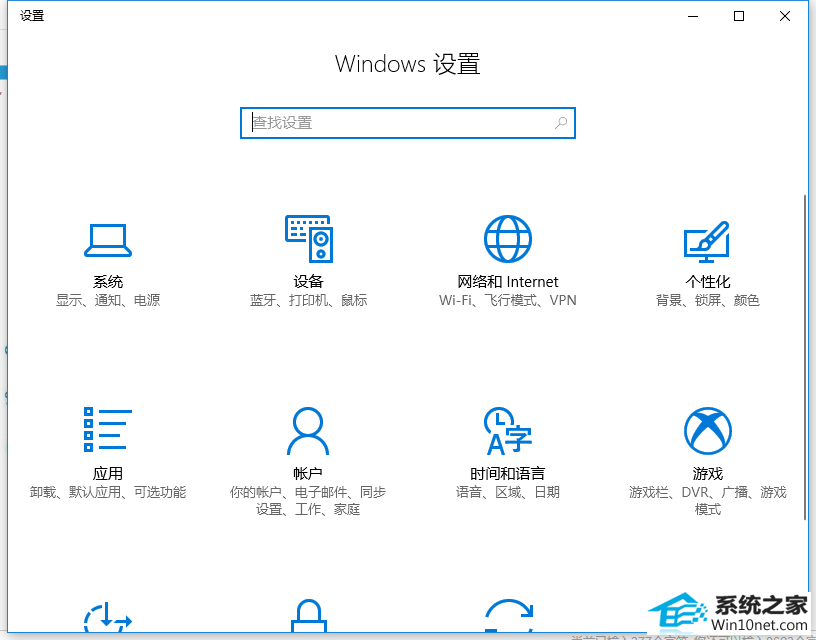The image size is (816, 640).
Task: Open the Update & Security sync-arrows icon
Action: [x=508, y=616]
